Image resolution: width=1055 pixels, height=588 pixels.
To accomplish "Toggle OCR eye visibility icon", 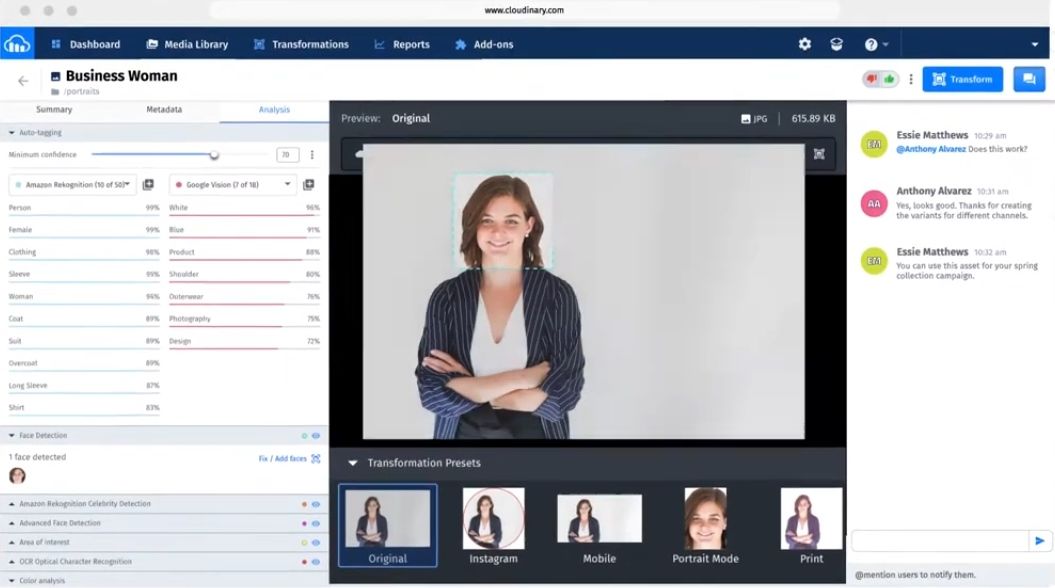I will coord(316,562).
